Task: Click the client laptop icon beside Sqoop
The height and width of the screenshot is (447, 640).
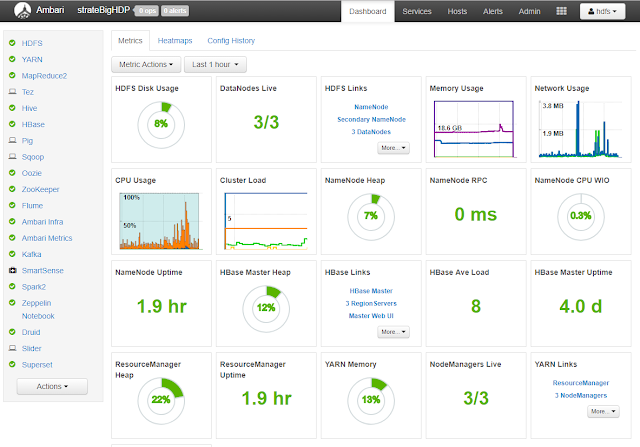Action: pyautogui.click(x=13, y=157)
